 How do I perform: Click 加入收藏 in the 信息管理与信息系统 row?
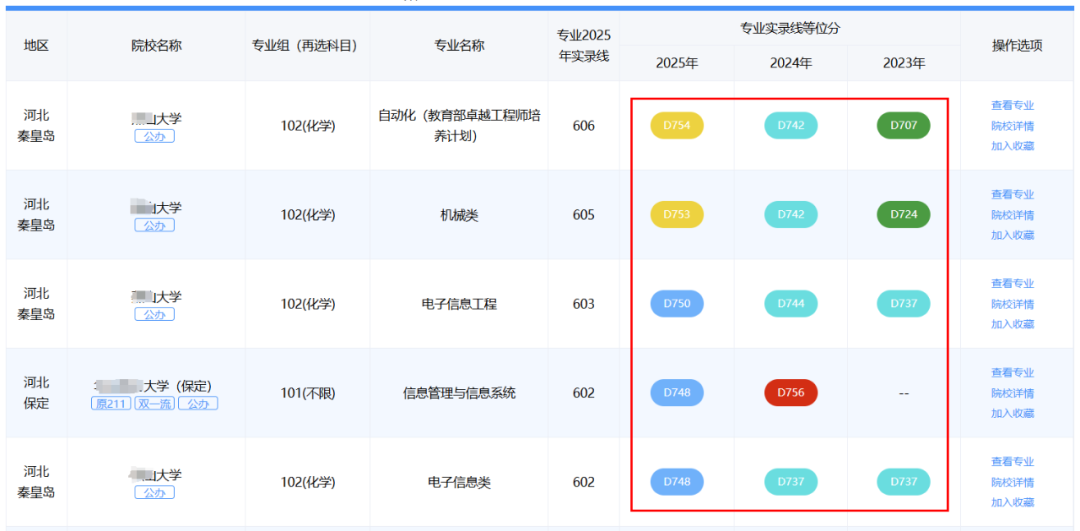1012,413
